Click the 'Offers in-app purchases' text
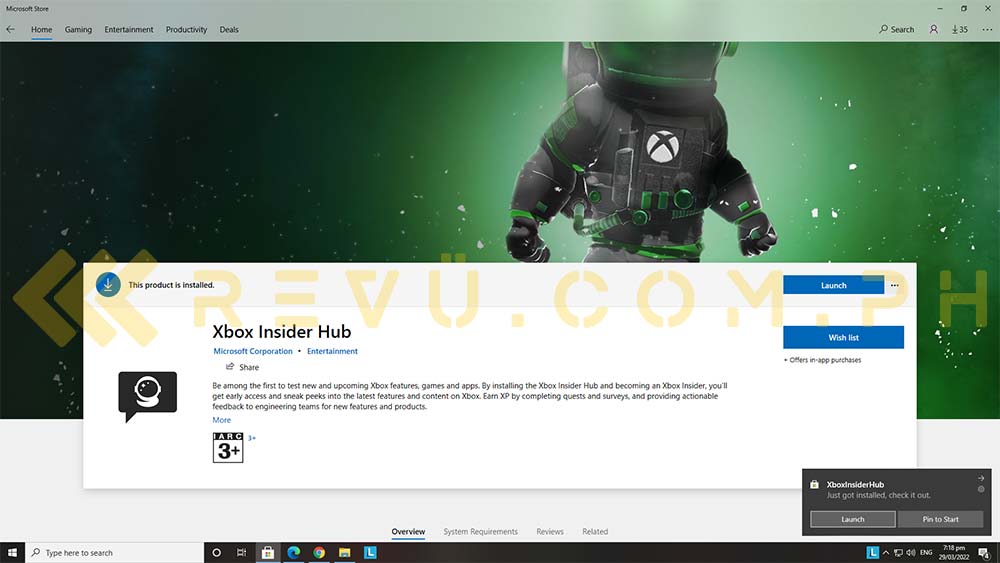This screenshot has height=563, width=1000. pos(825,360)
